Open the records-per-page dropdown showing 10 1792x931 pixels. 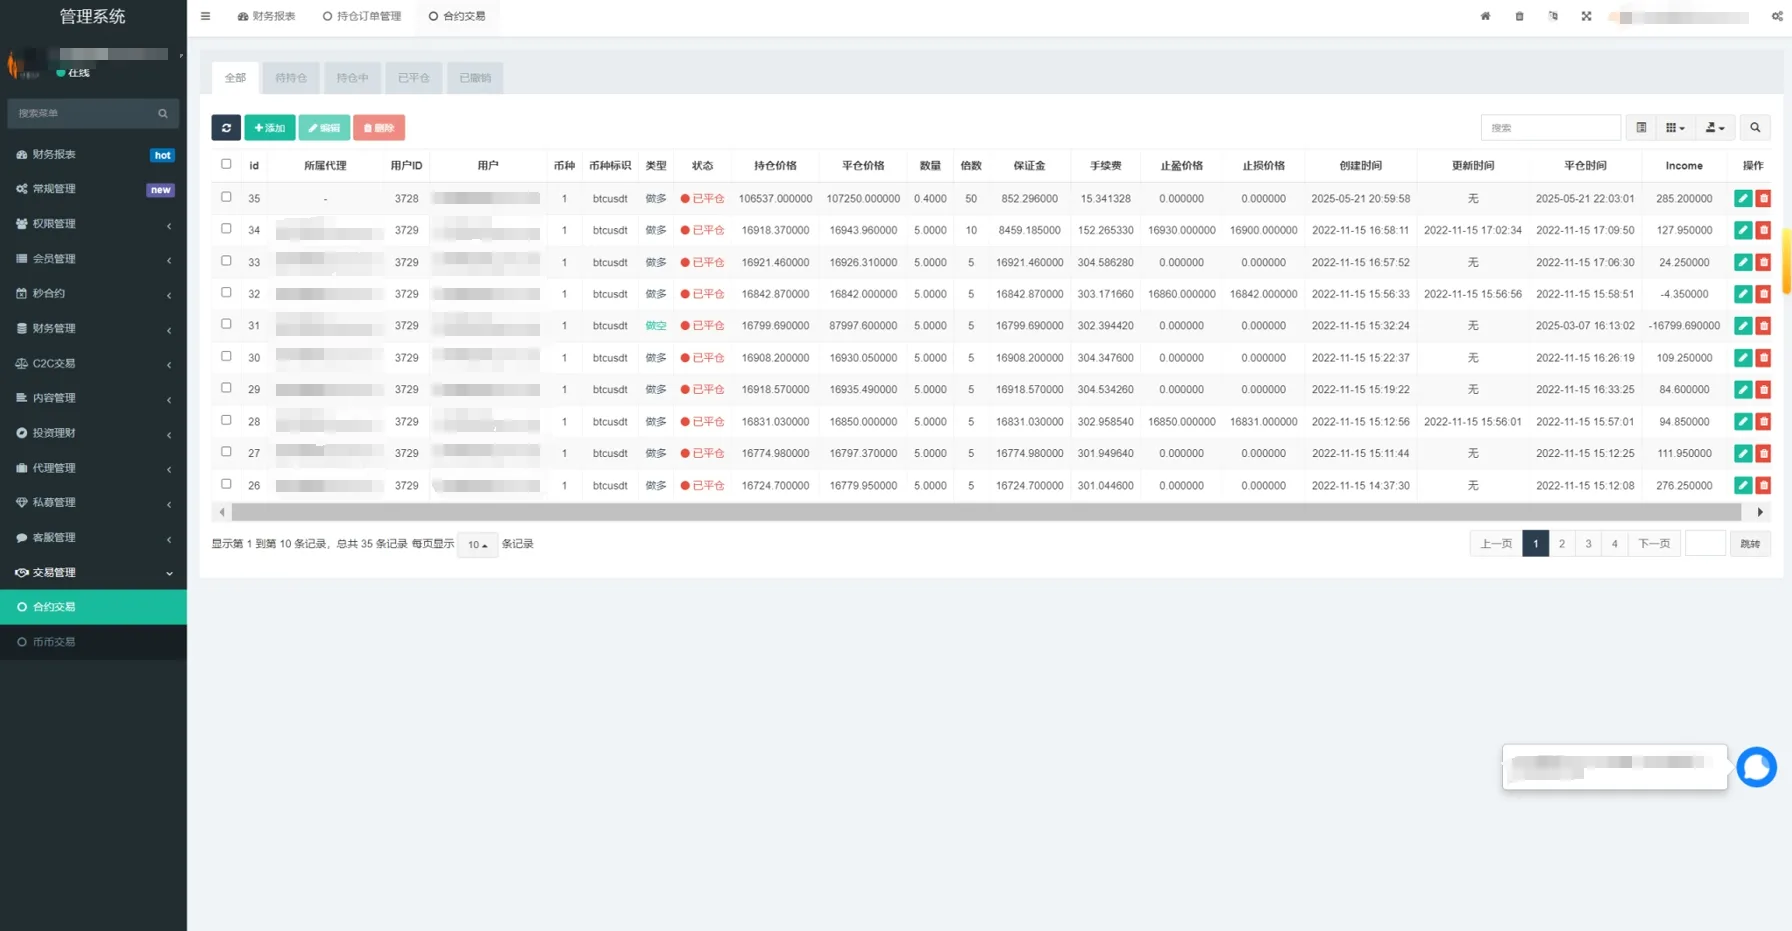point(477,545)
